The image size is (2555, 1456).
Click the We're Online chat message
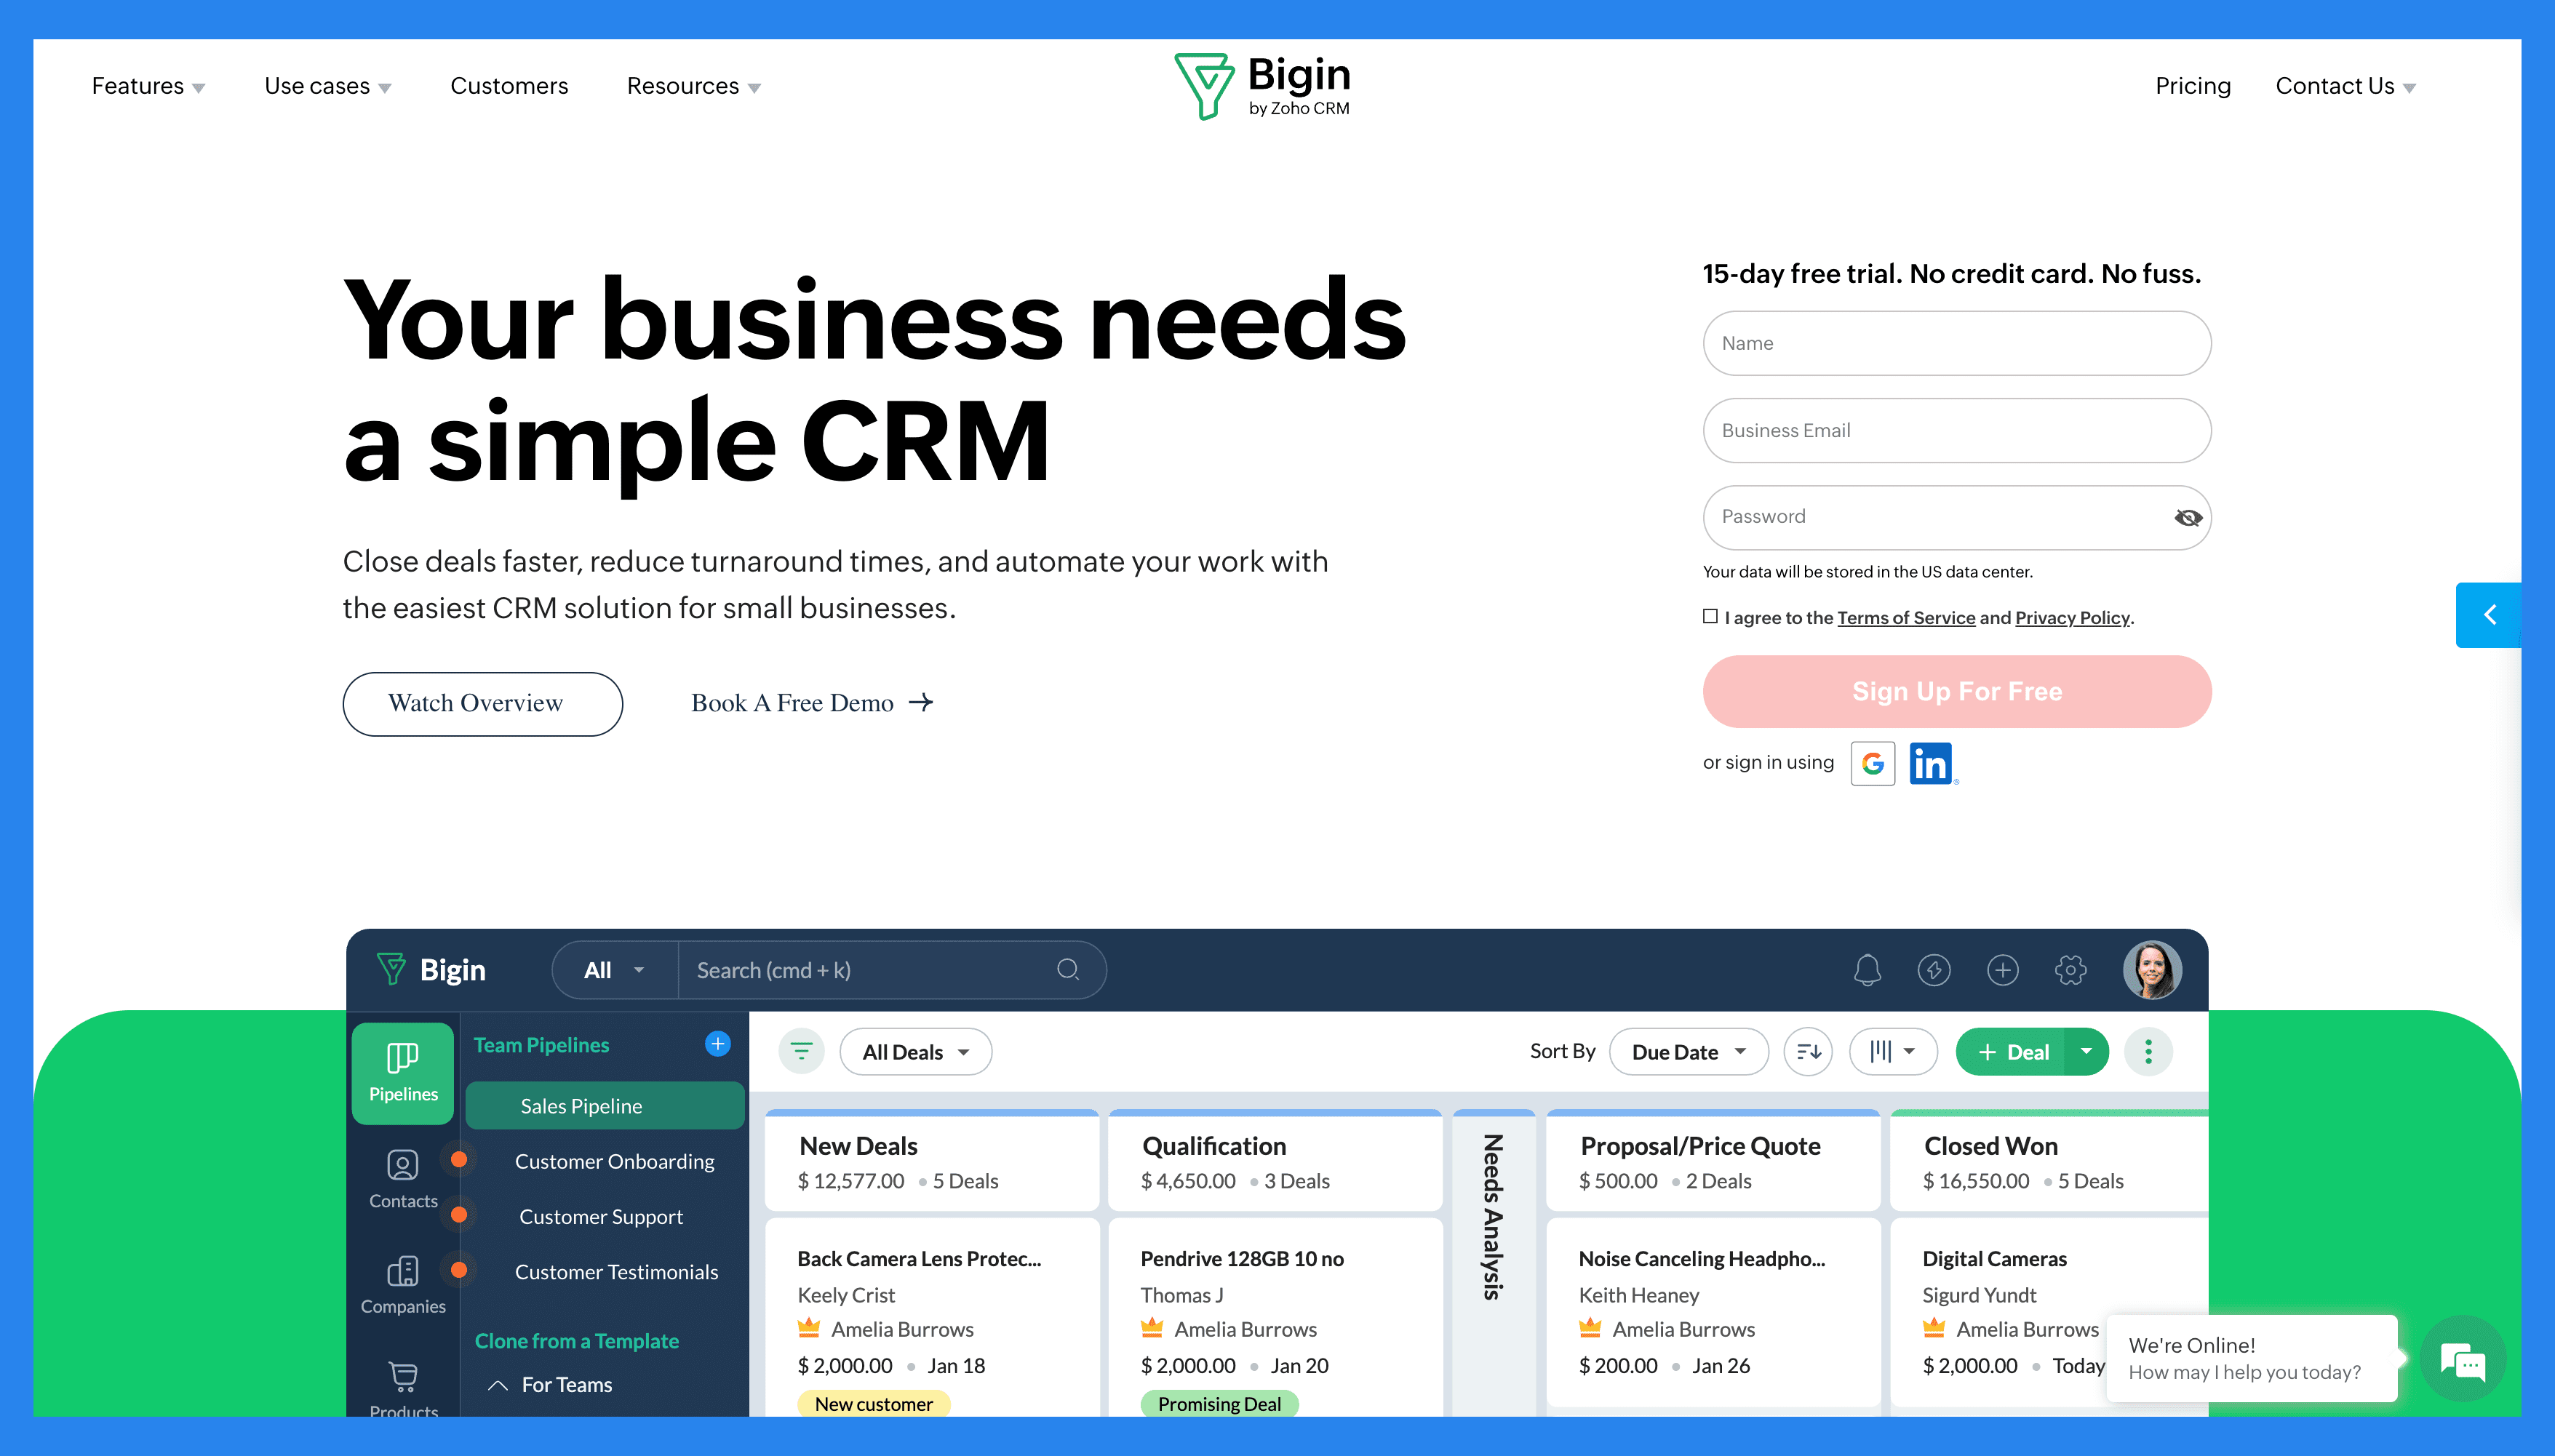[x=2251, y=1358]
